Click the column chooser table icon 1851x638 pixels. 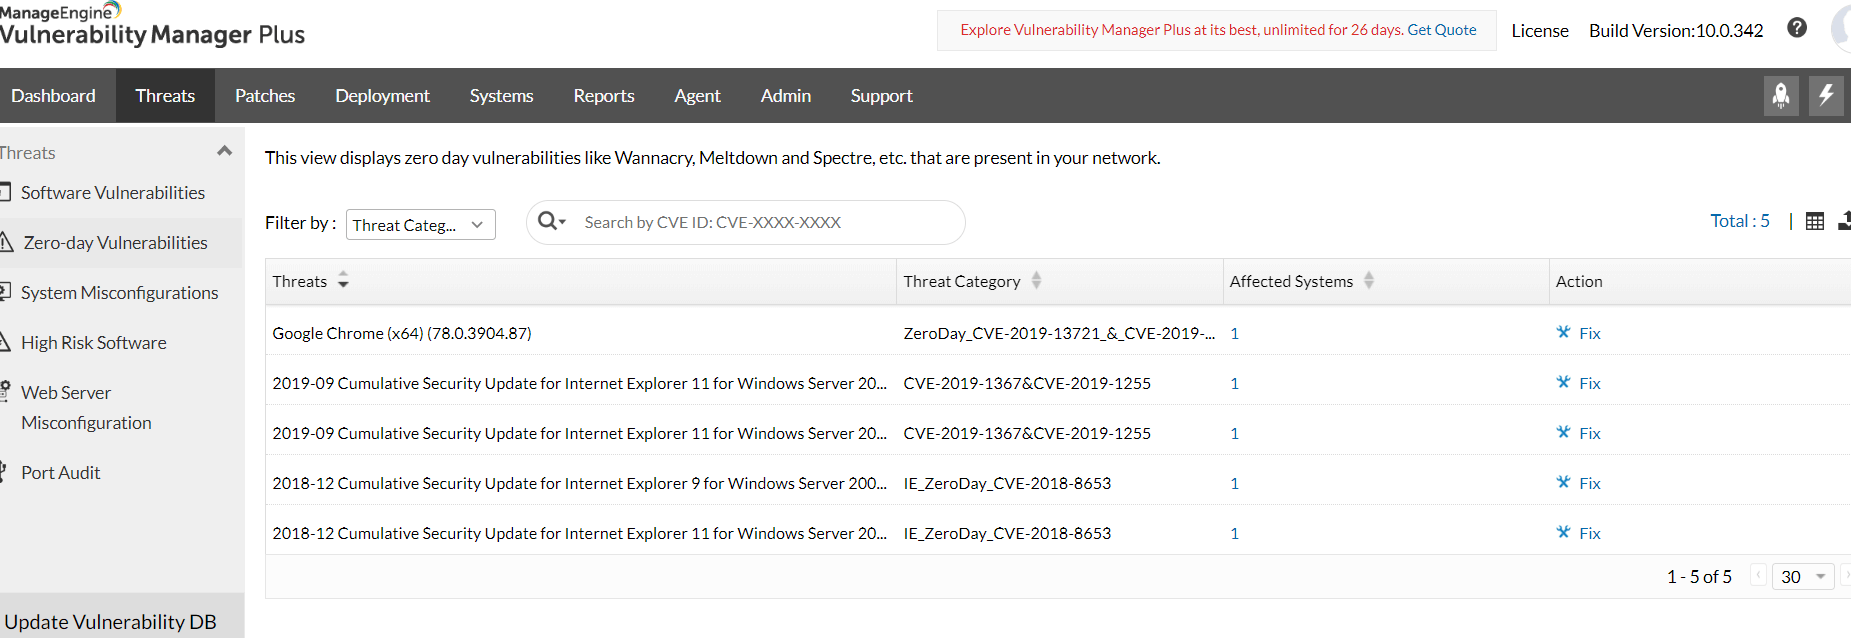[x=1815, y=222]
